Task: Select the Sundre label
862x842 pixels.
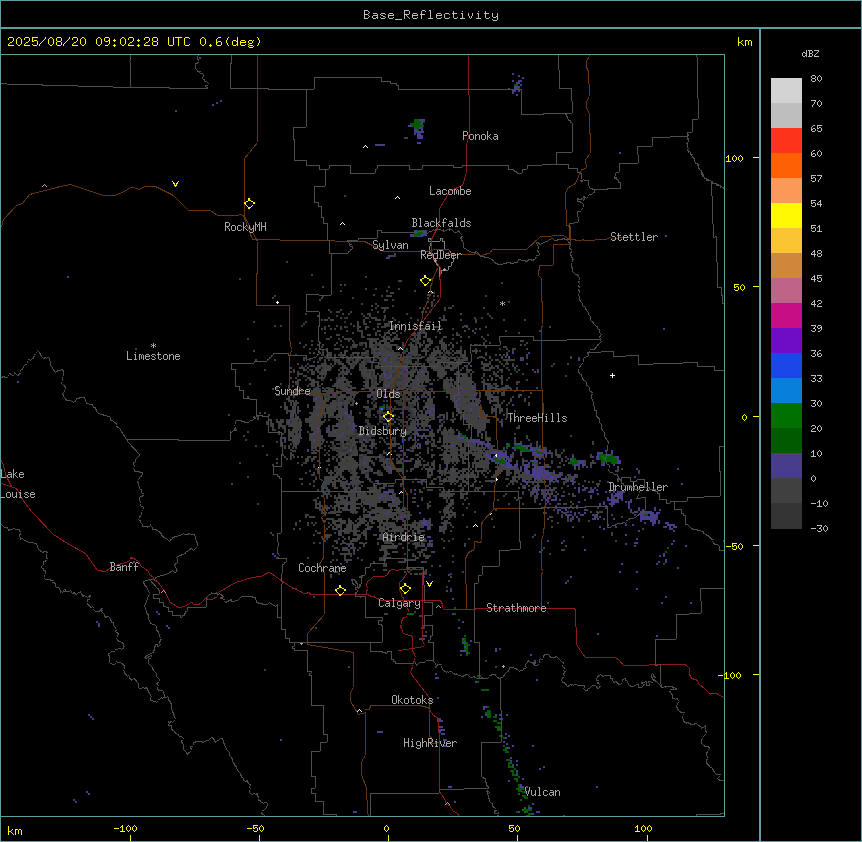Action: coord(292,391)
